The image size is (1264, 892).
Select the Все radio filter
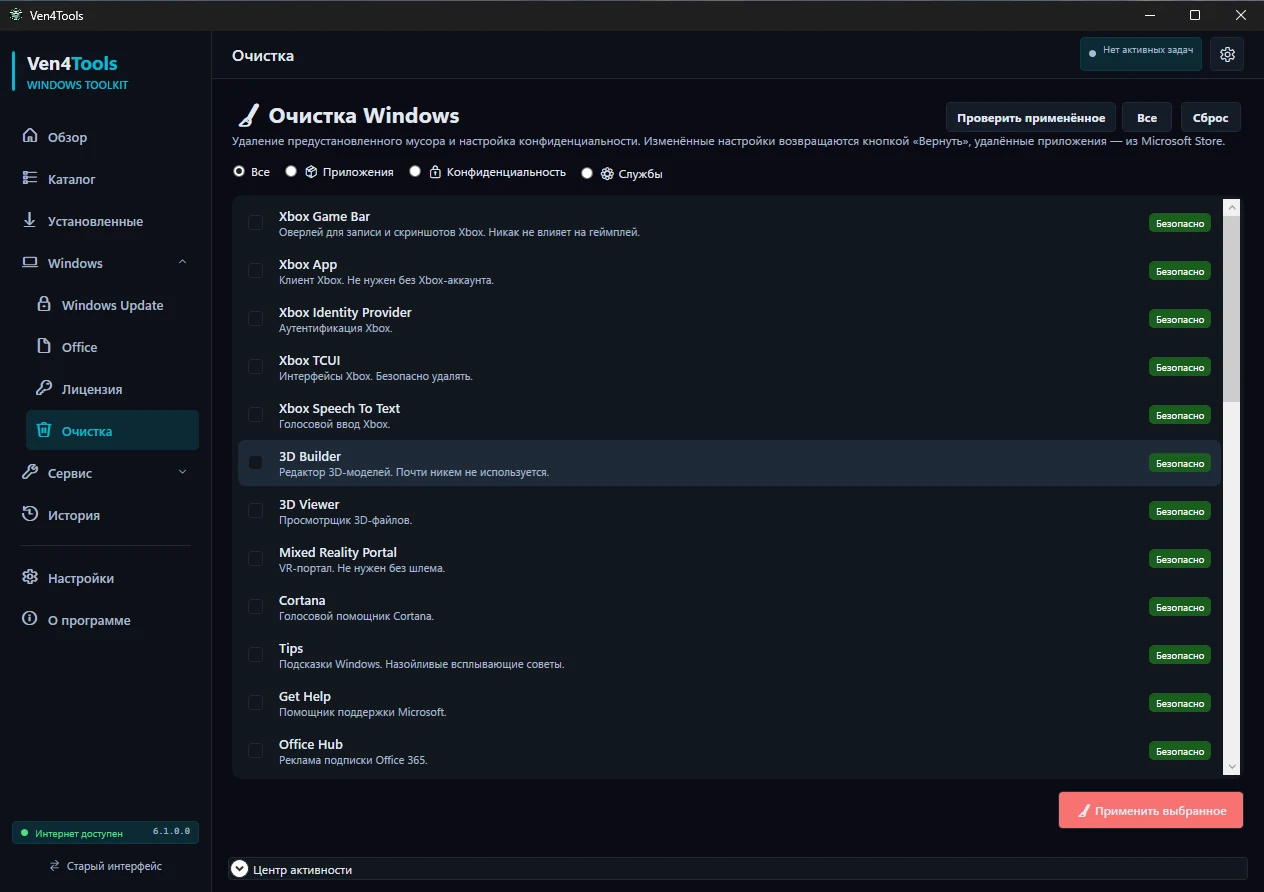click(x=239, y=171)
